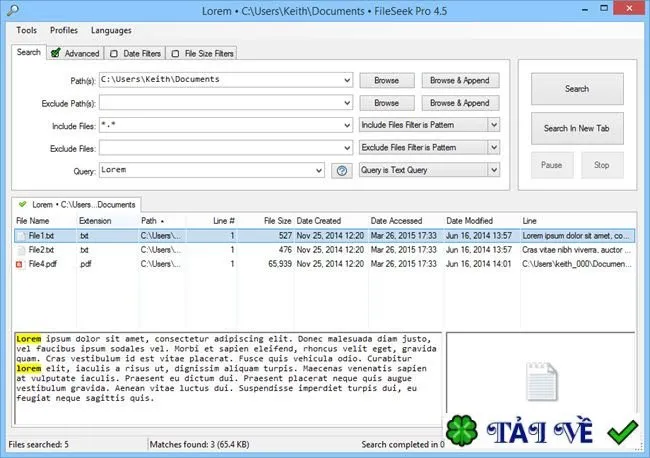650x458 pixels.
Task: Switch to the Date Filters tab
Action: pos(135,53)
